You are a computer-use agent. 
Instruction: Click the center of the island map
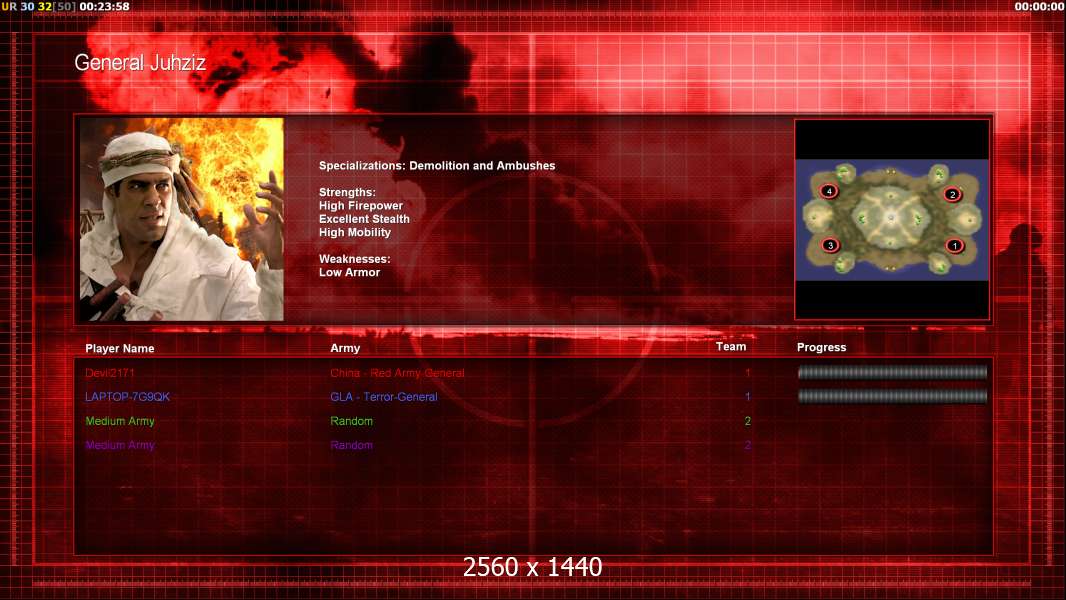[891, 219]
